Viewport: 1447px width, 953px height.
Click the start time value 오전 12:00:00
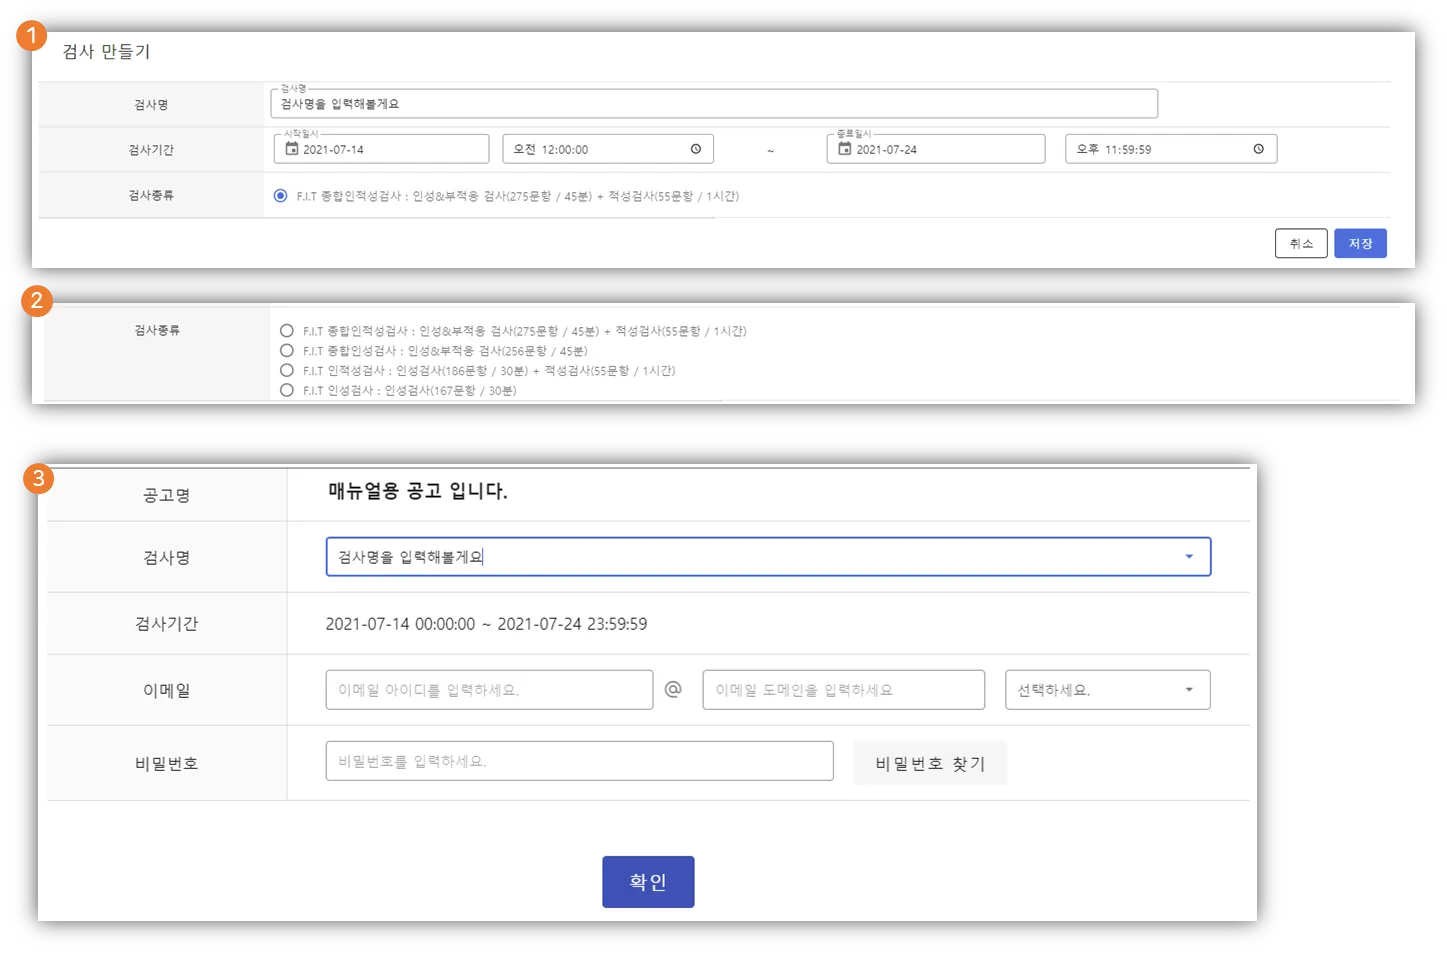pos(551,150)
